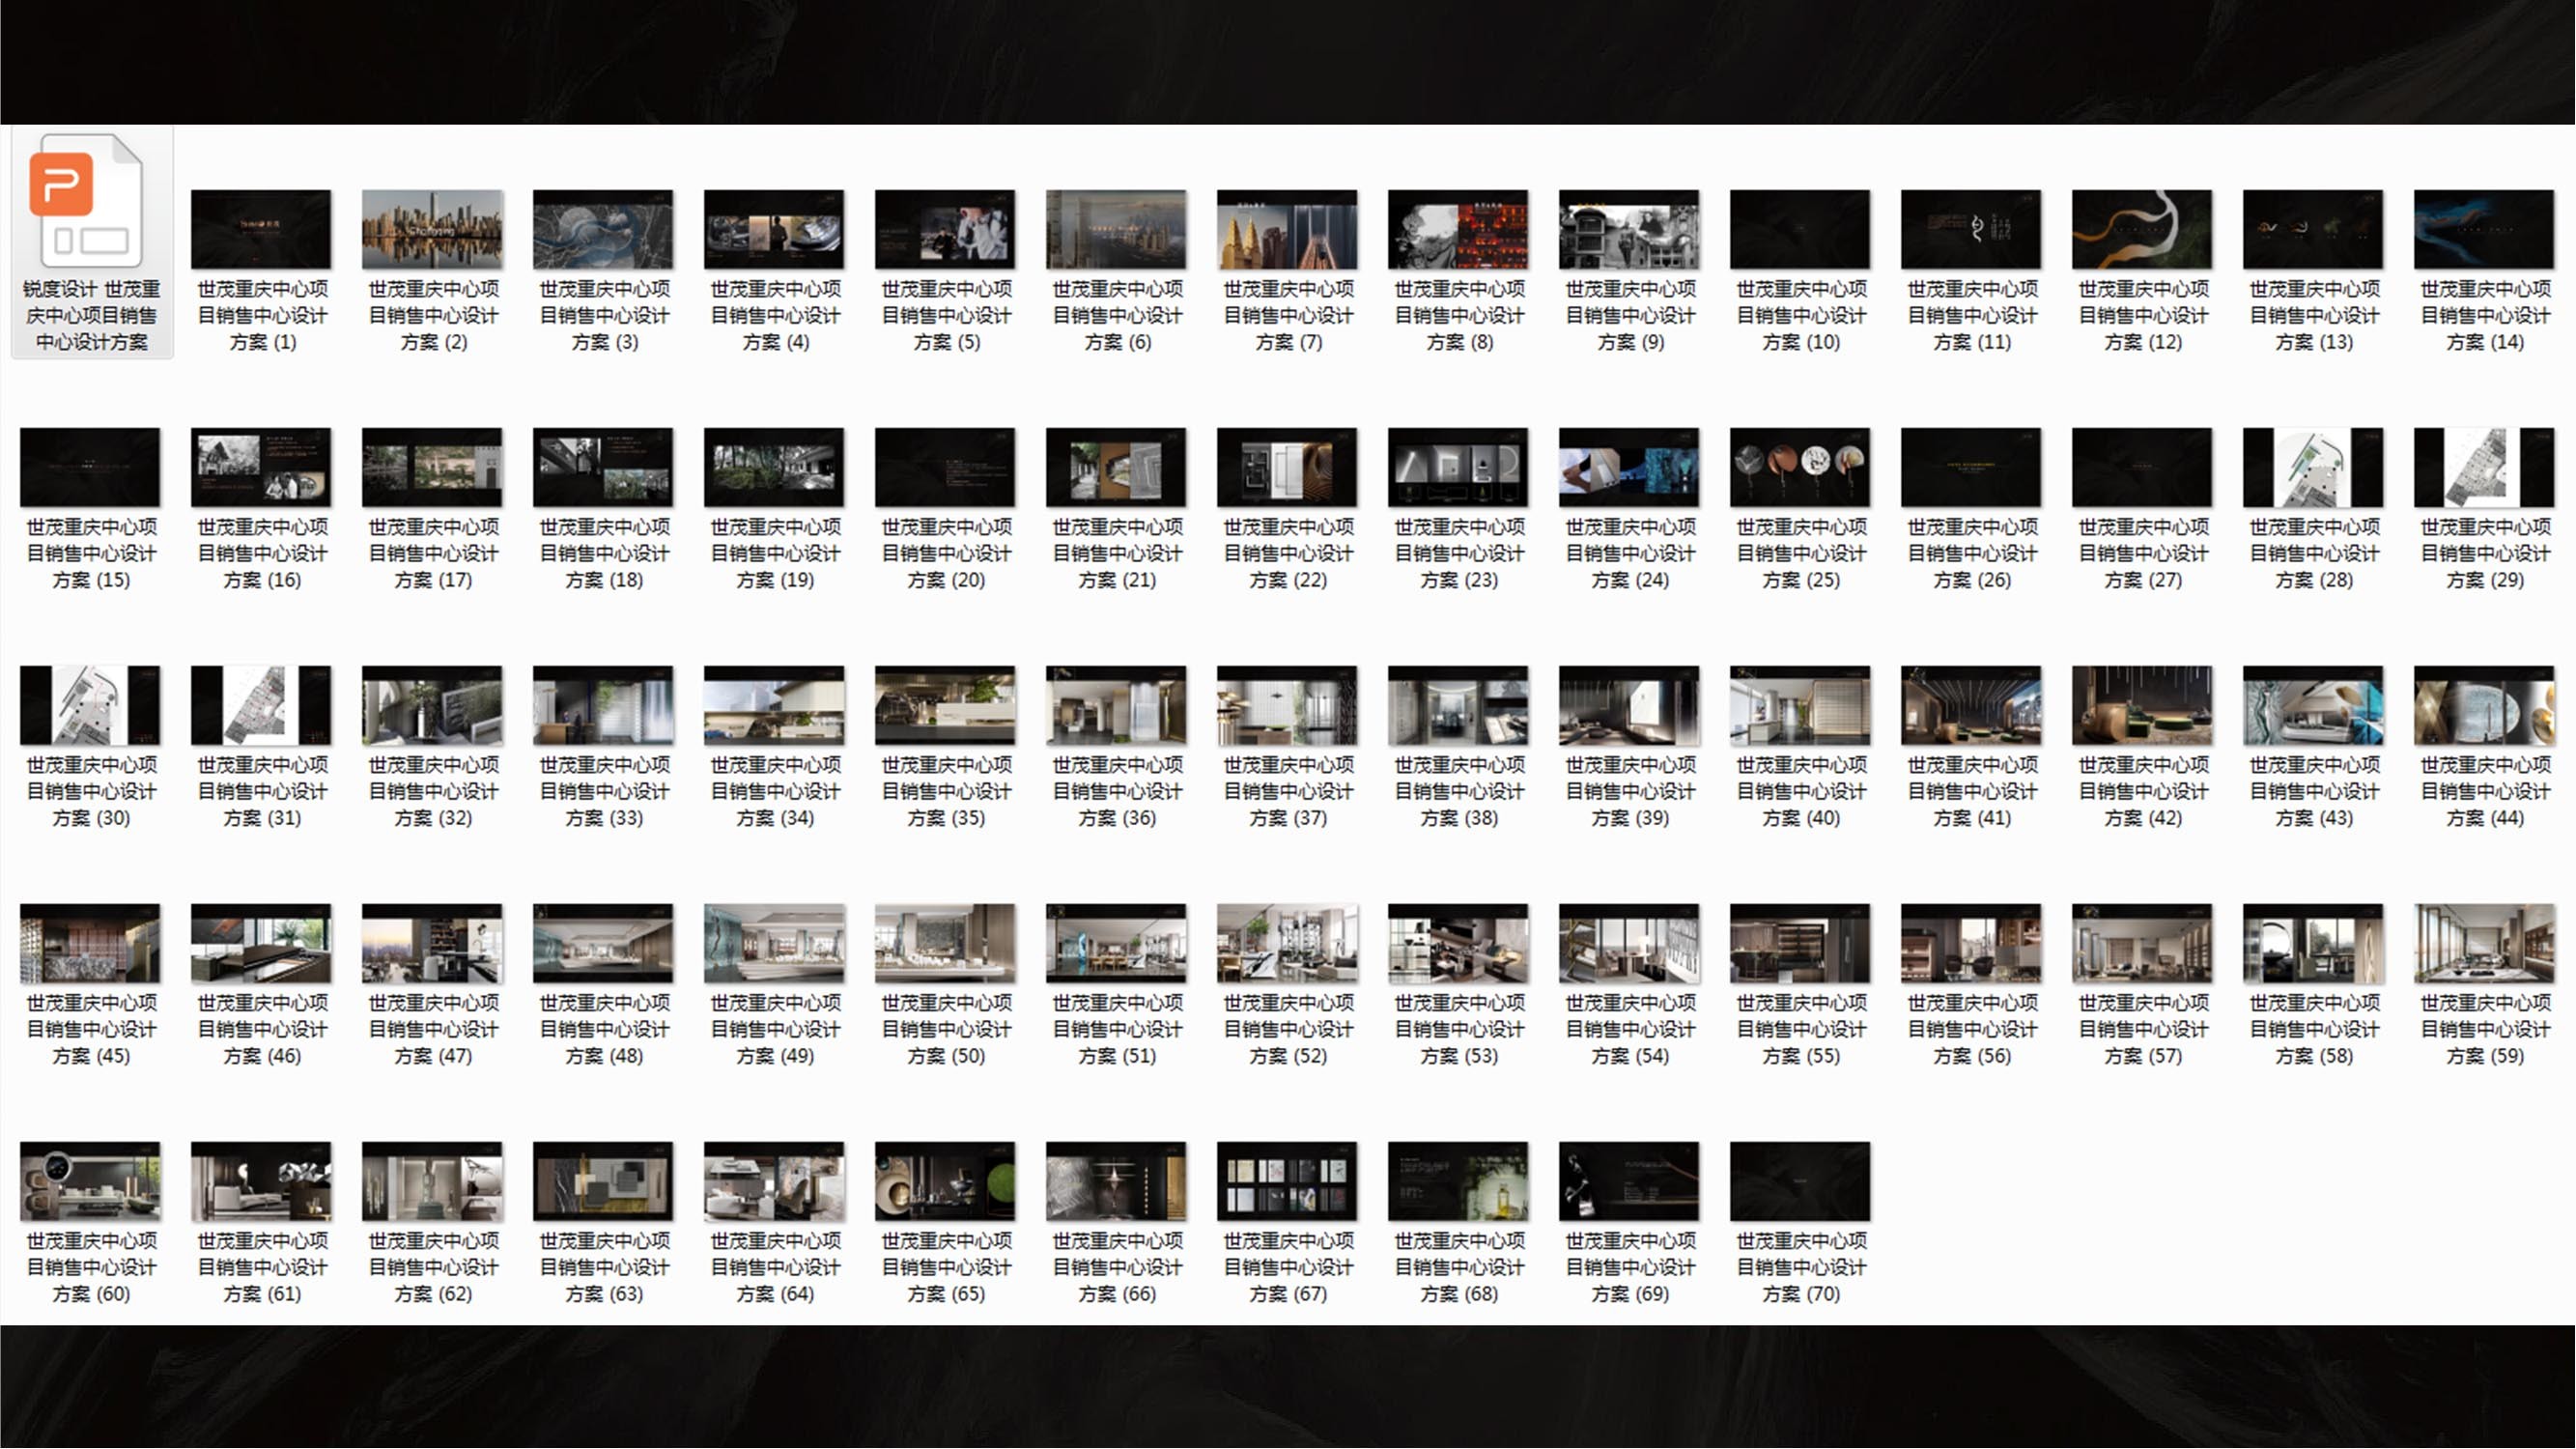Select the floor plan image 方案 (28)
Image resolution: width=2576 pixels, height=1449 pixels.
[2313, 467]
